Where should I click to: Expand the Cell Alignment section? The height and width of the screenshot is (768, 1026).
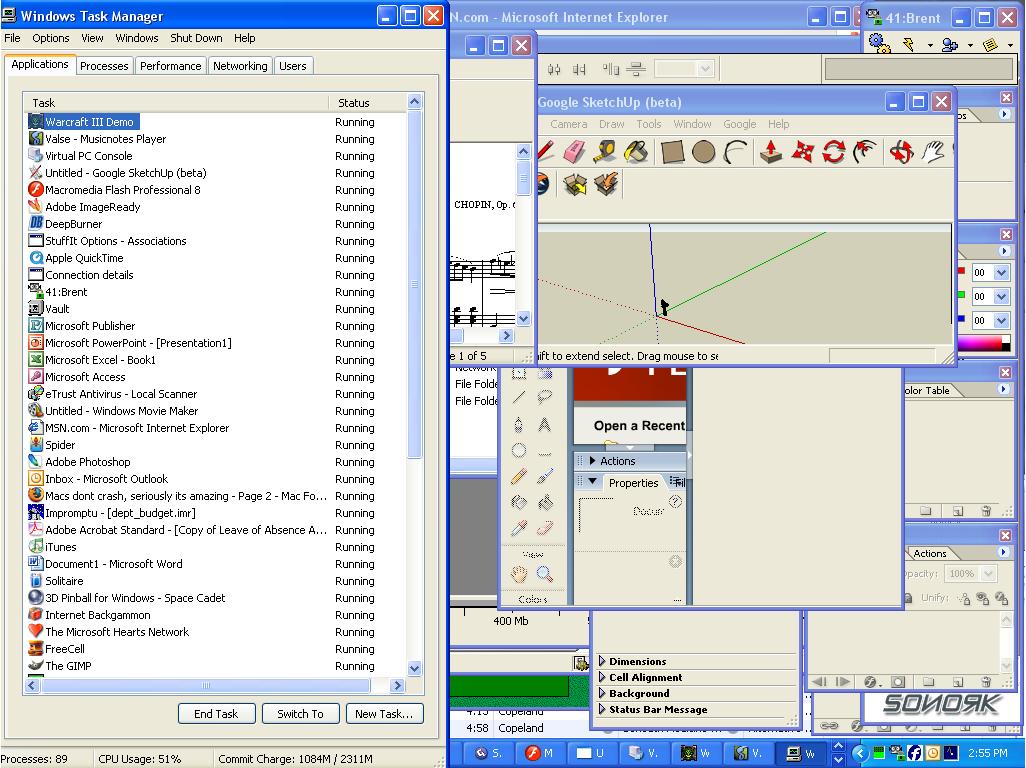pyautogui.click(x=603, y=677)
